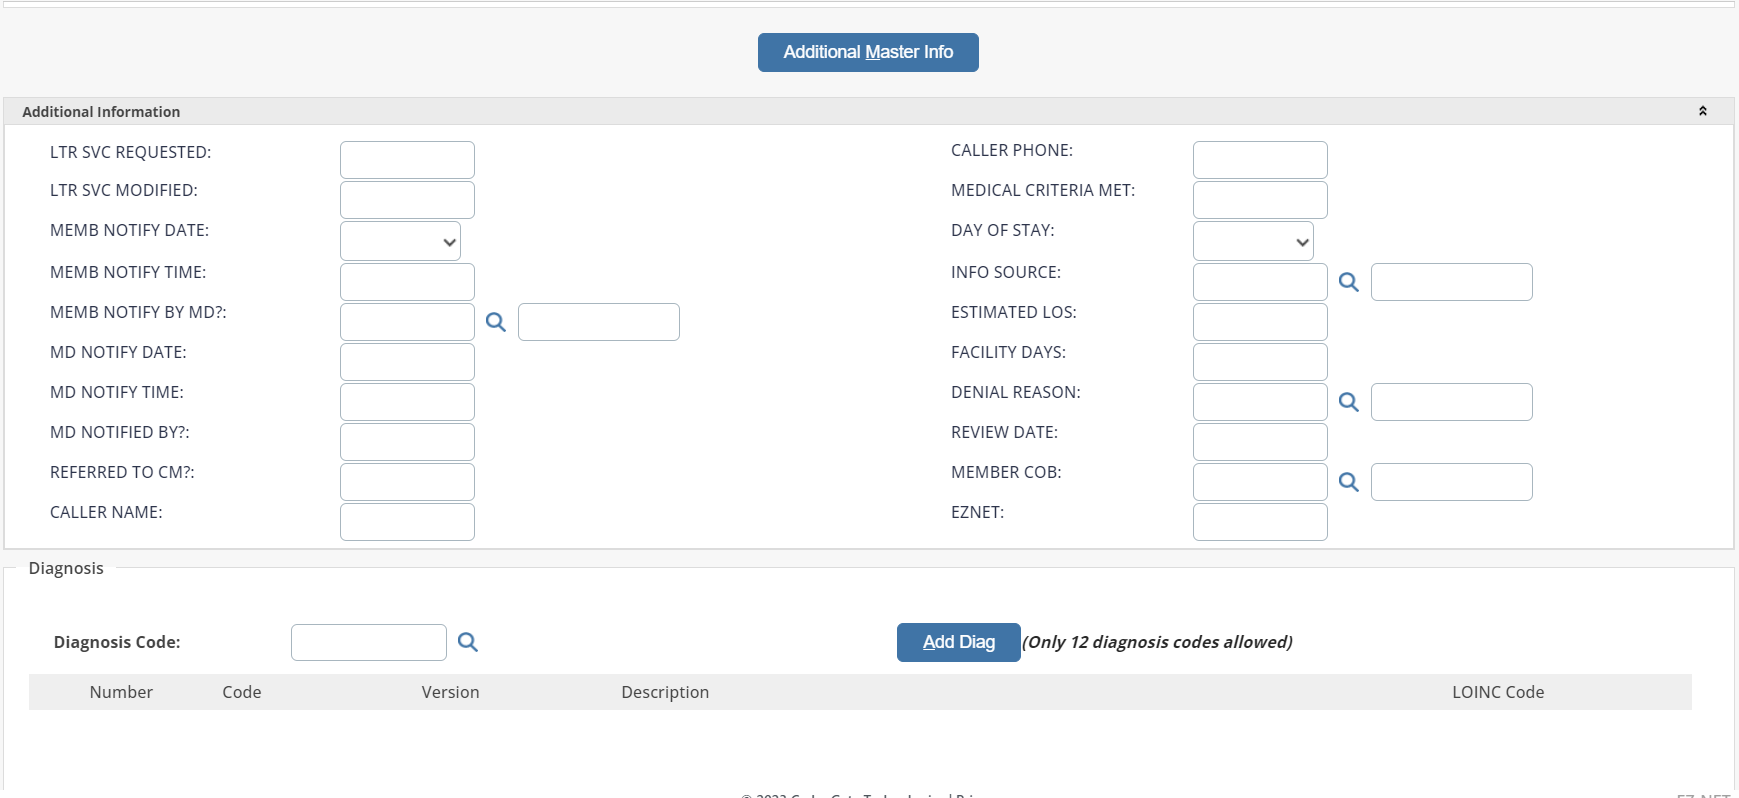Viewport: 1739px width, 798px height.
Task: Click the Additional Master Info button
Action: [x=868, y=52]
